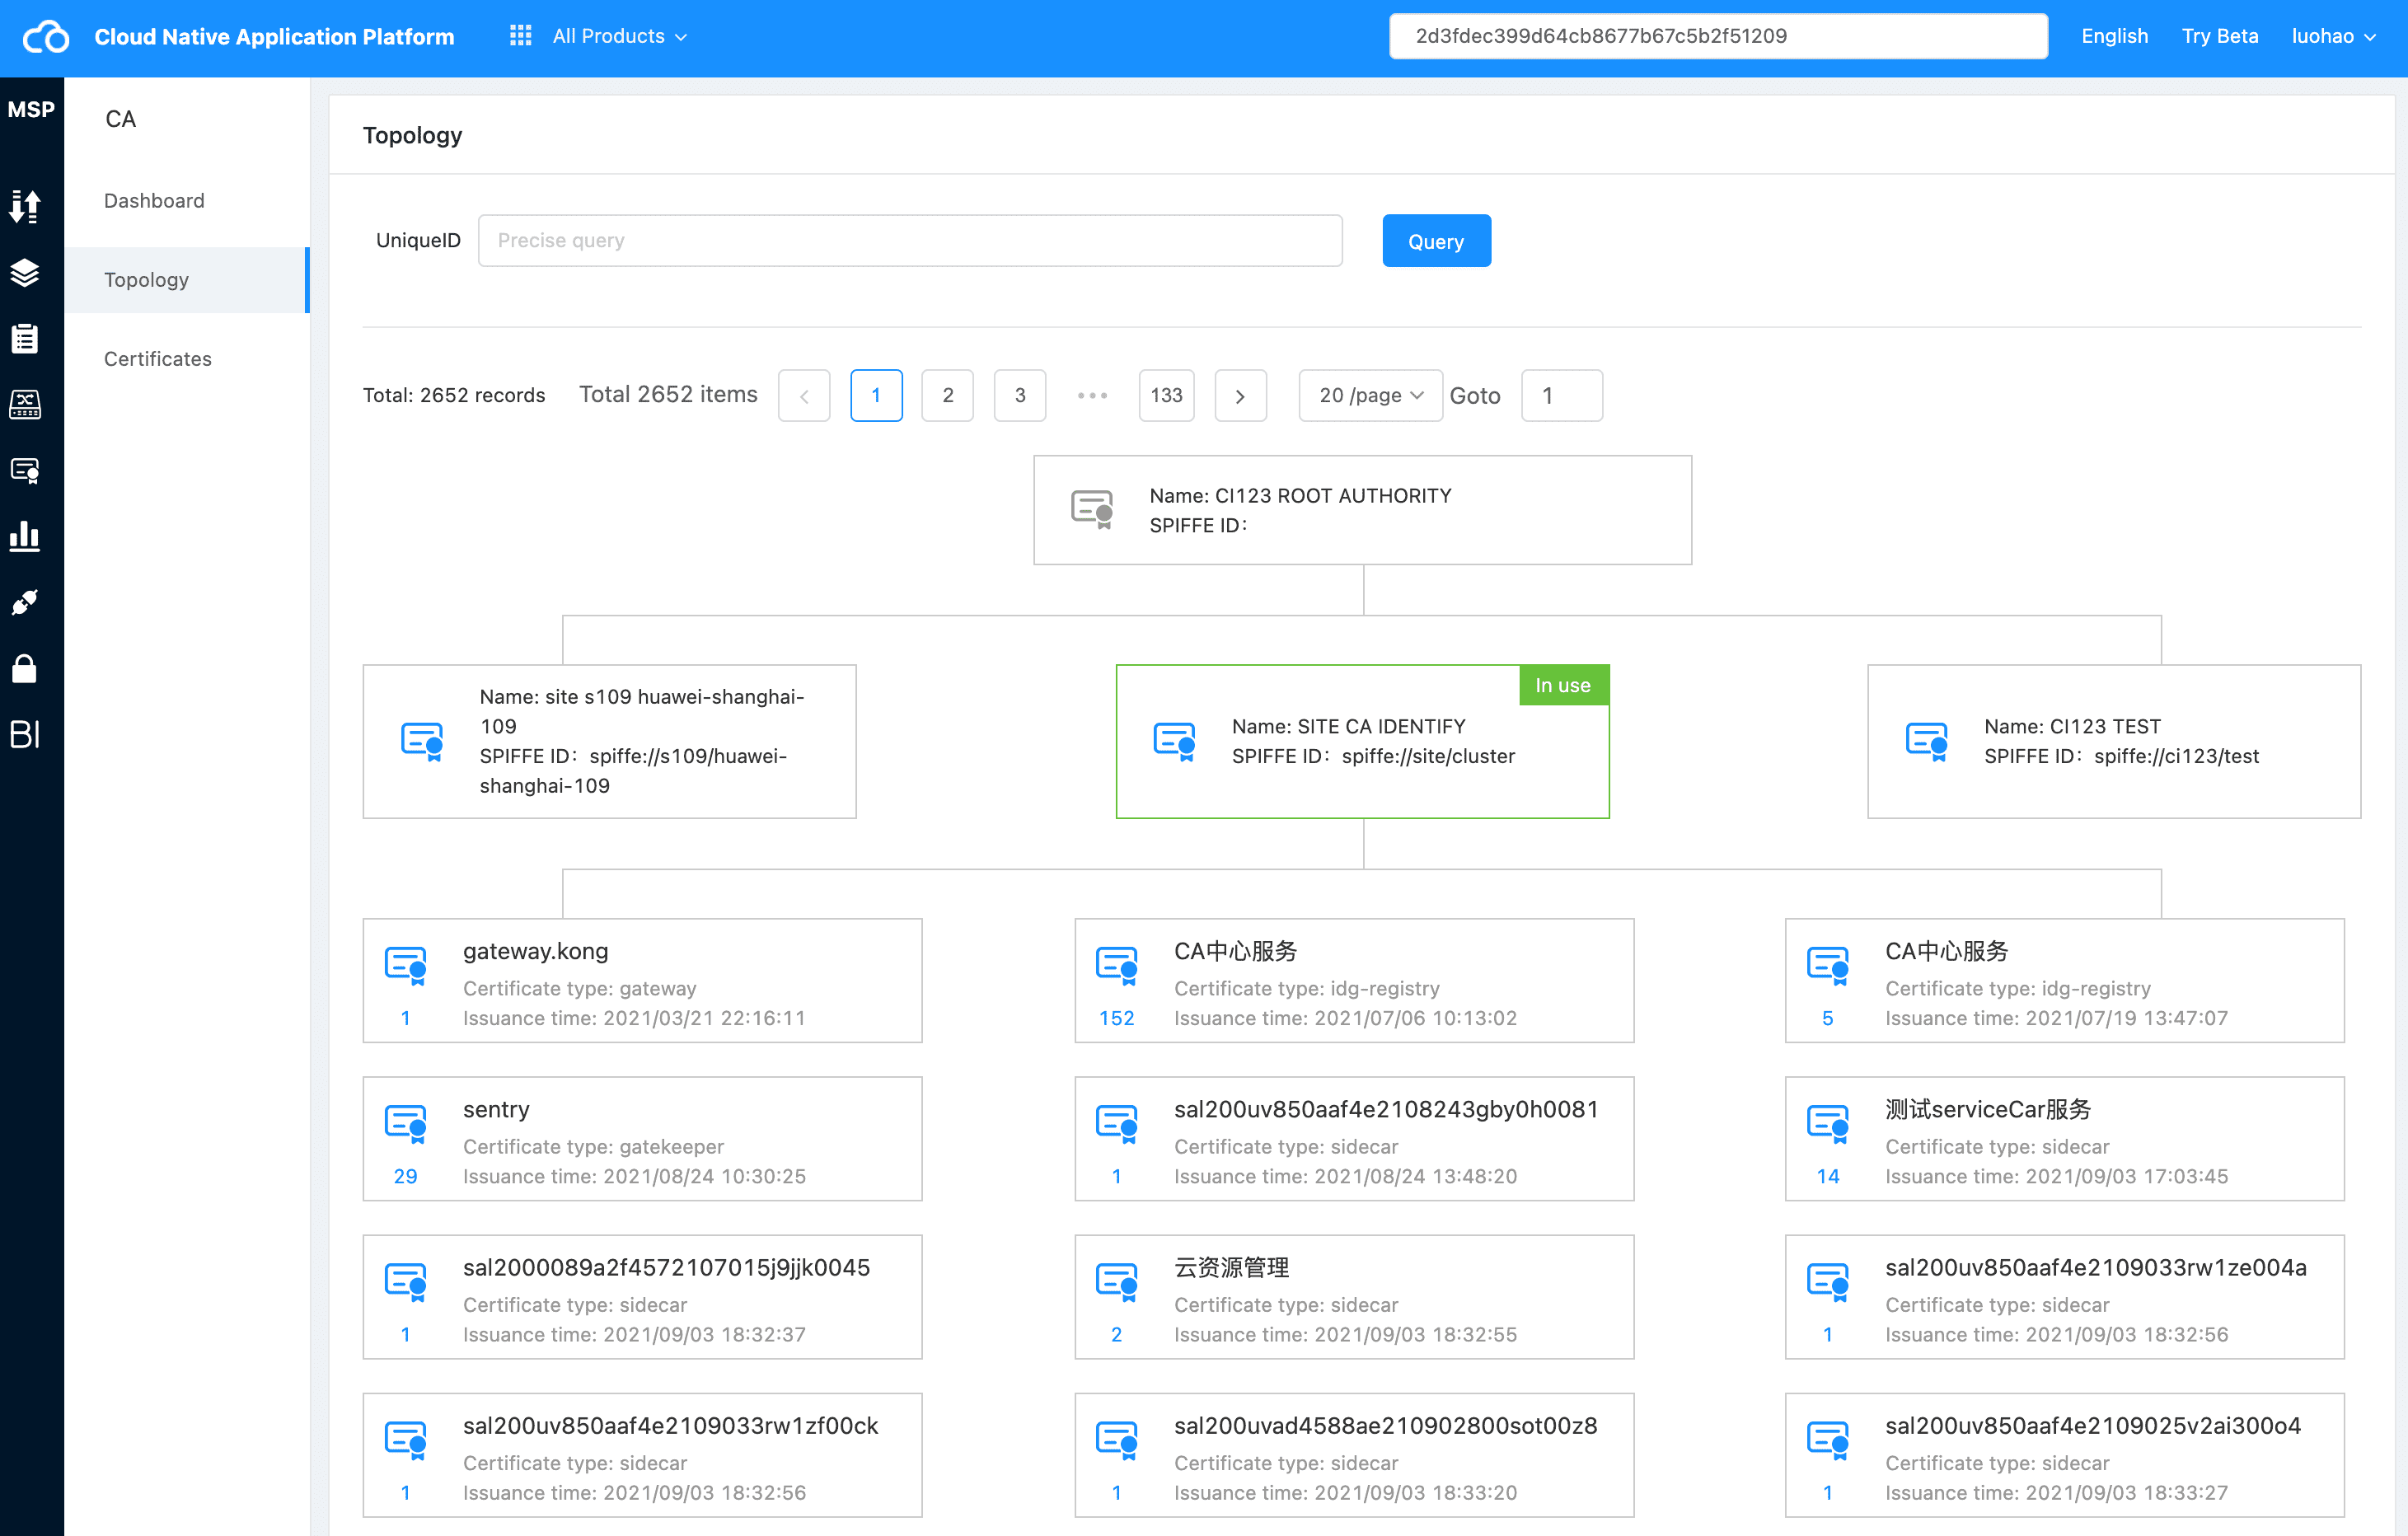This screenshot has width=2408, height=1536.
Task: Click the count 152 under CA中心服务
Action: 1116,1018
